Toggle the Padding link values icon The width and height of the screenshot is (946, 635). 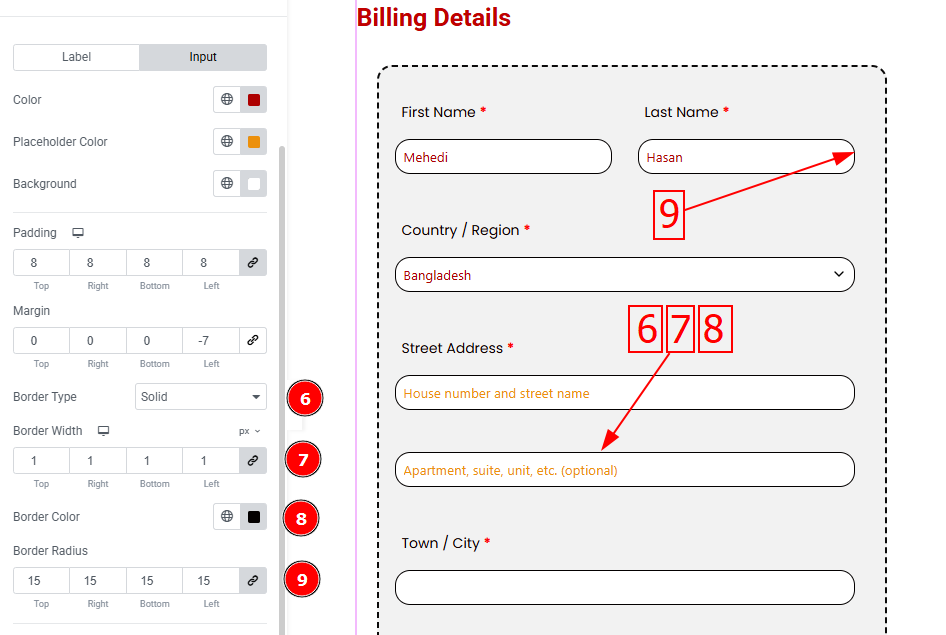point(253,263)
